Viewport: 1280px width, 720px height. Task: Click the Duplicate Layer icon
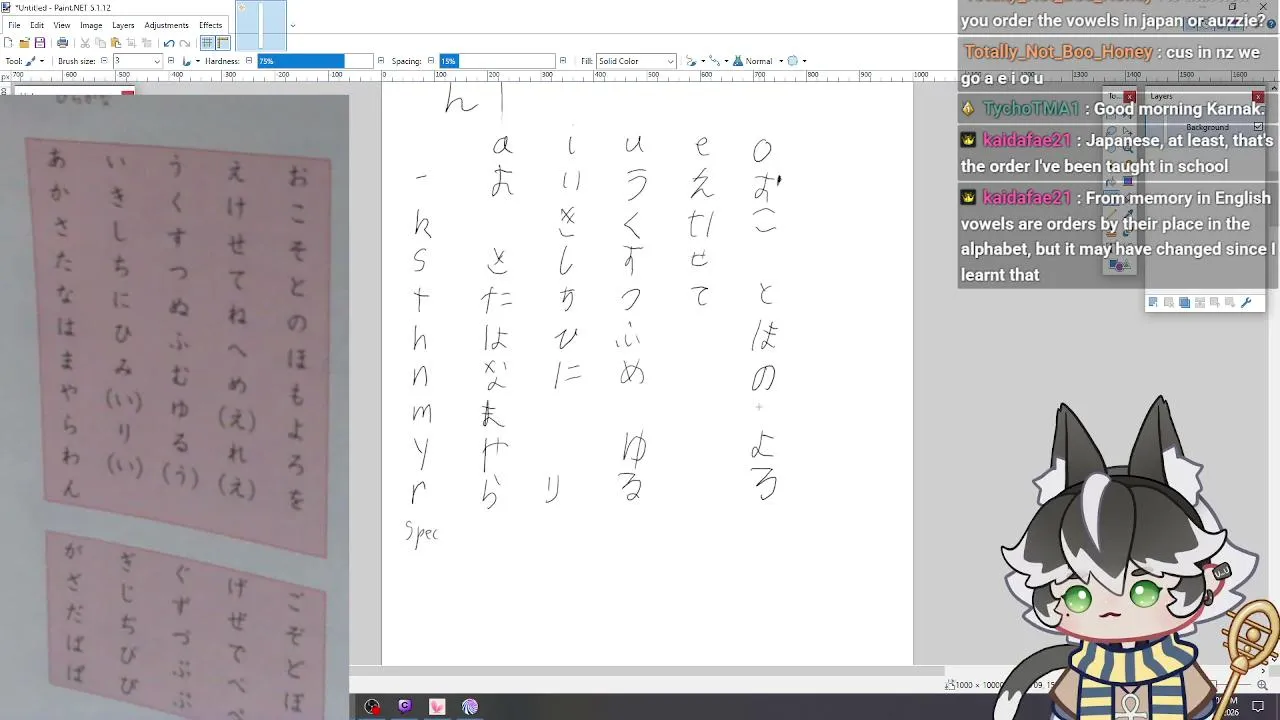pos(1184,303)
